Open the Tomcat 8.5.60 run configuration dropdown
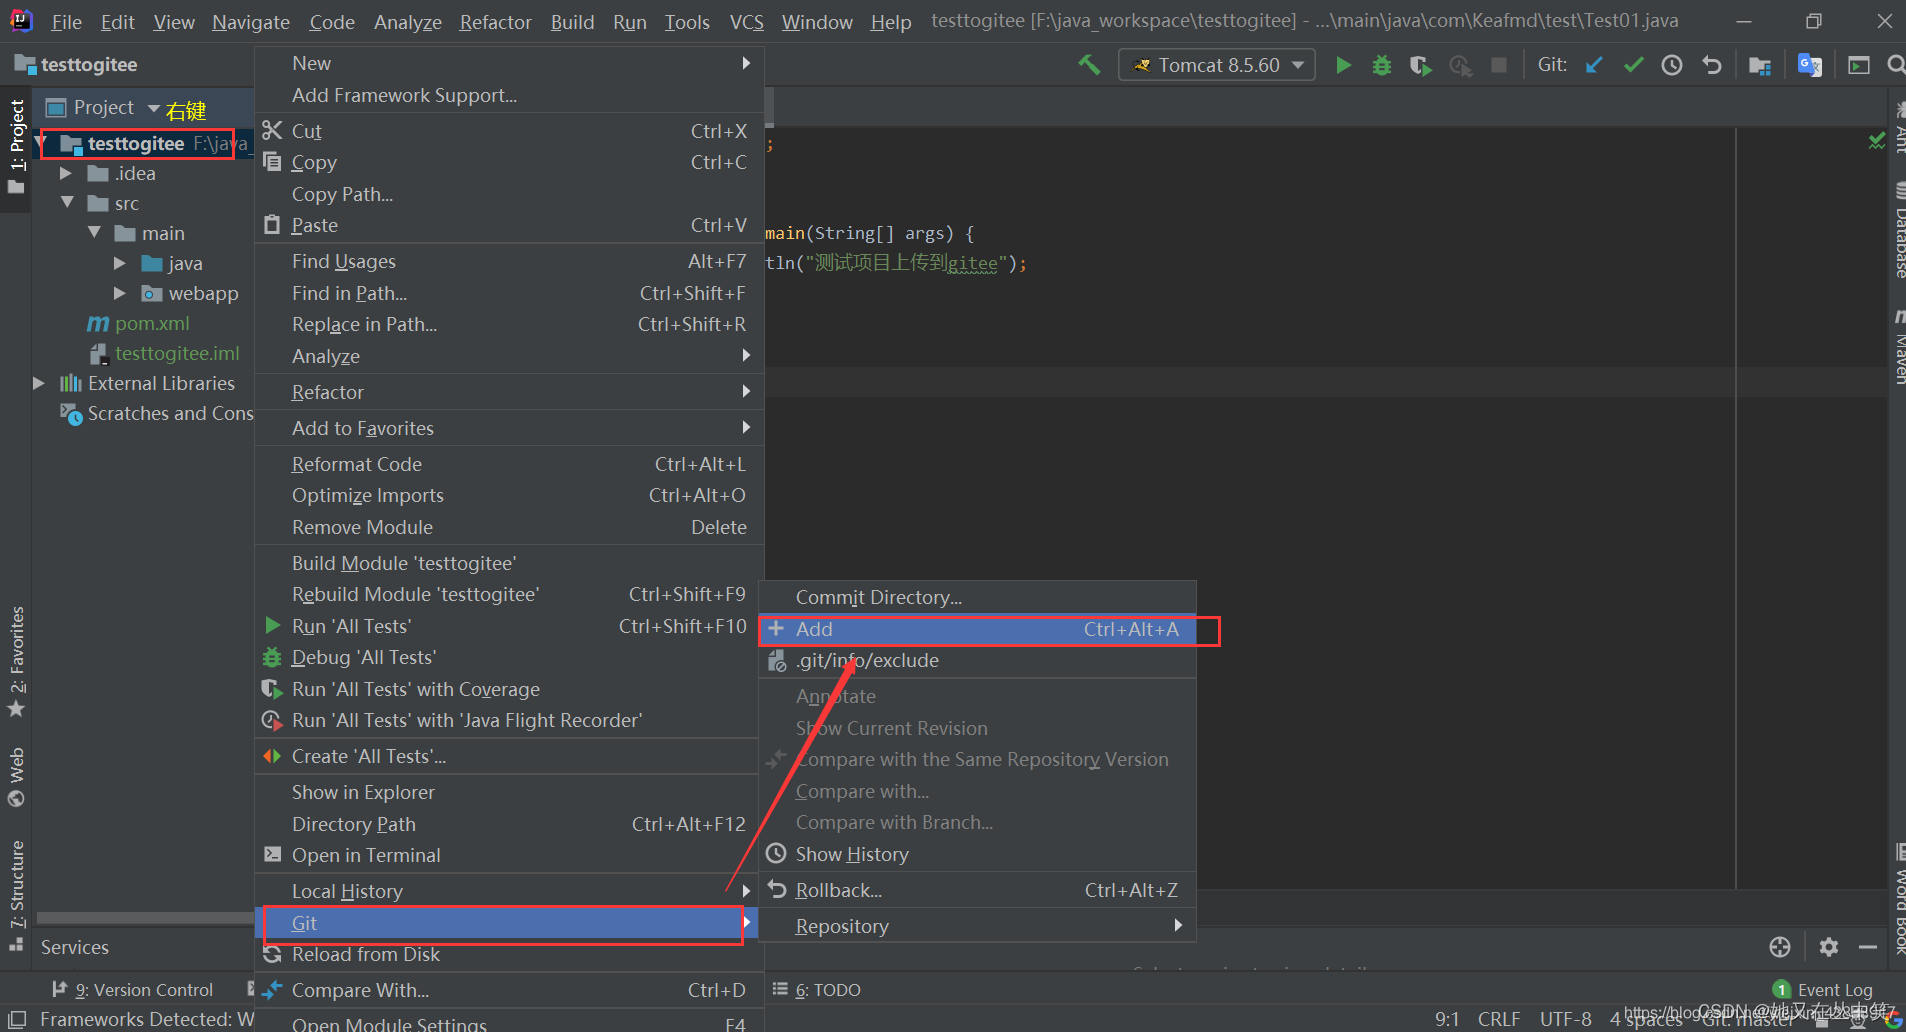The image size is (1906, 1032). click(x=1217, y=65)
